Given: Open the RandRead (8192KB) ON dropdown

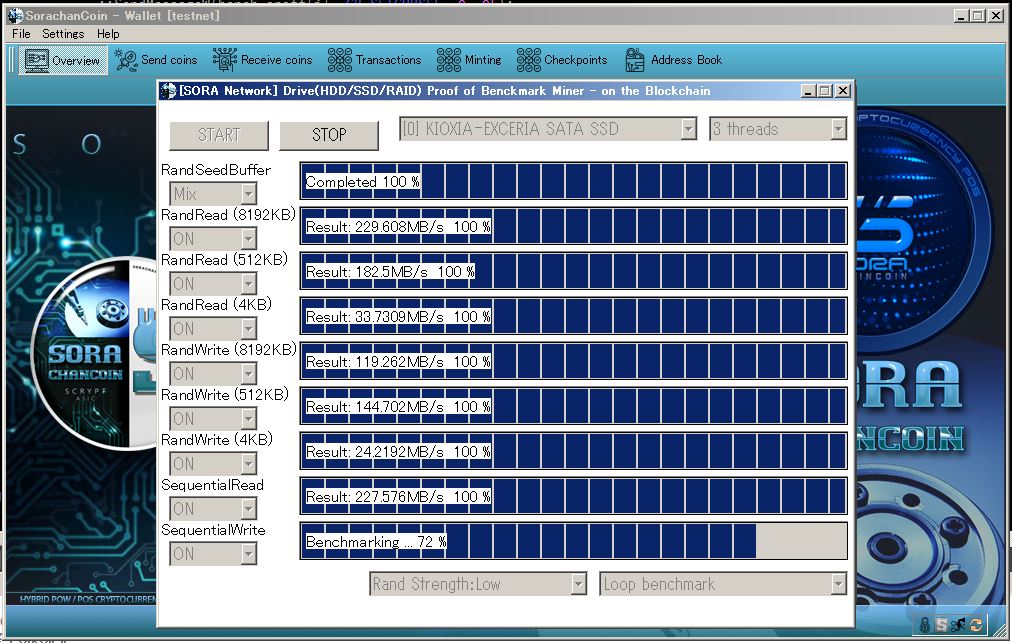Looking at the screenshot, I should coord(213,239).
